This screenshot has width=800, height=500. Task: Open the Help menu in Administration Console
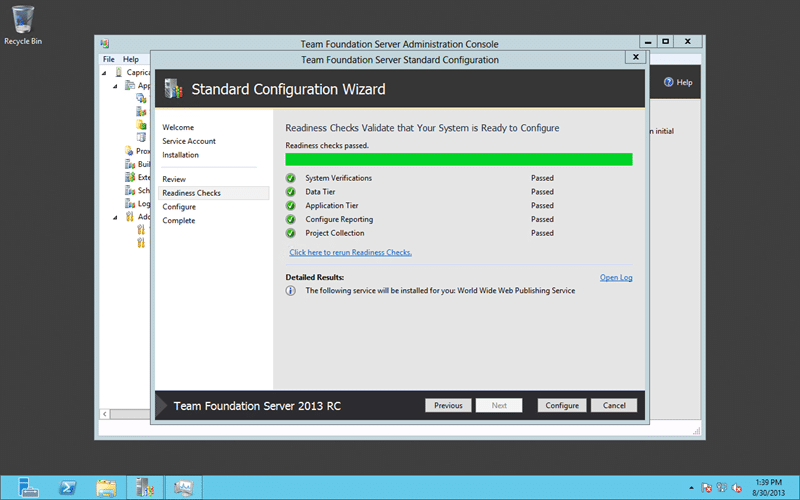tap(131, 59)
